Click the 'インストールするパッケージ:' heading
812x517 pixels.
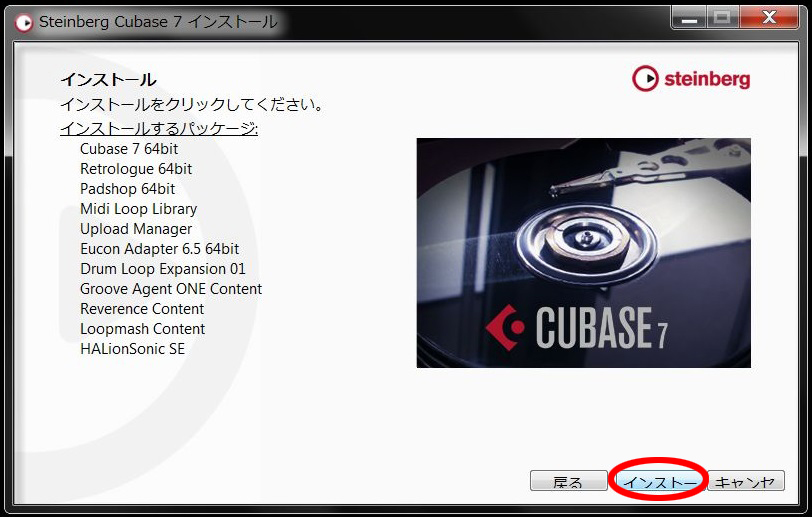pyautogui.click(x=159, y=128)
